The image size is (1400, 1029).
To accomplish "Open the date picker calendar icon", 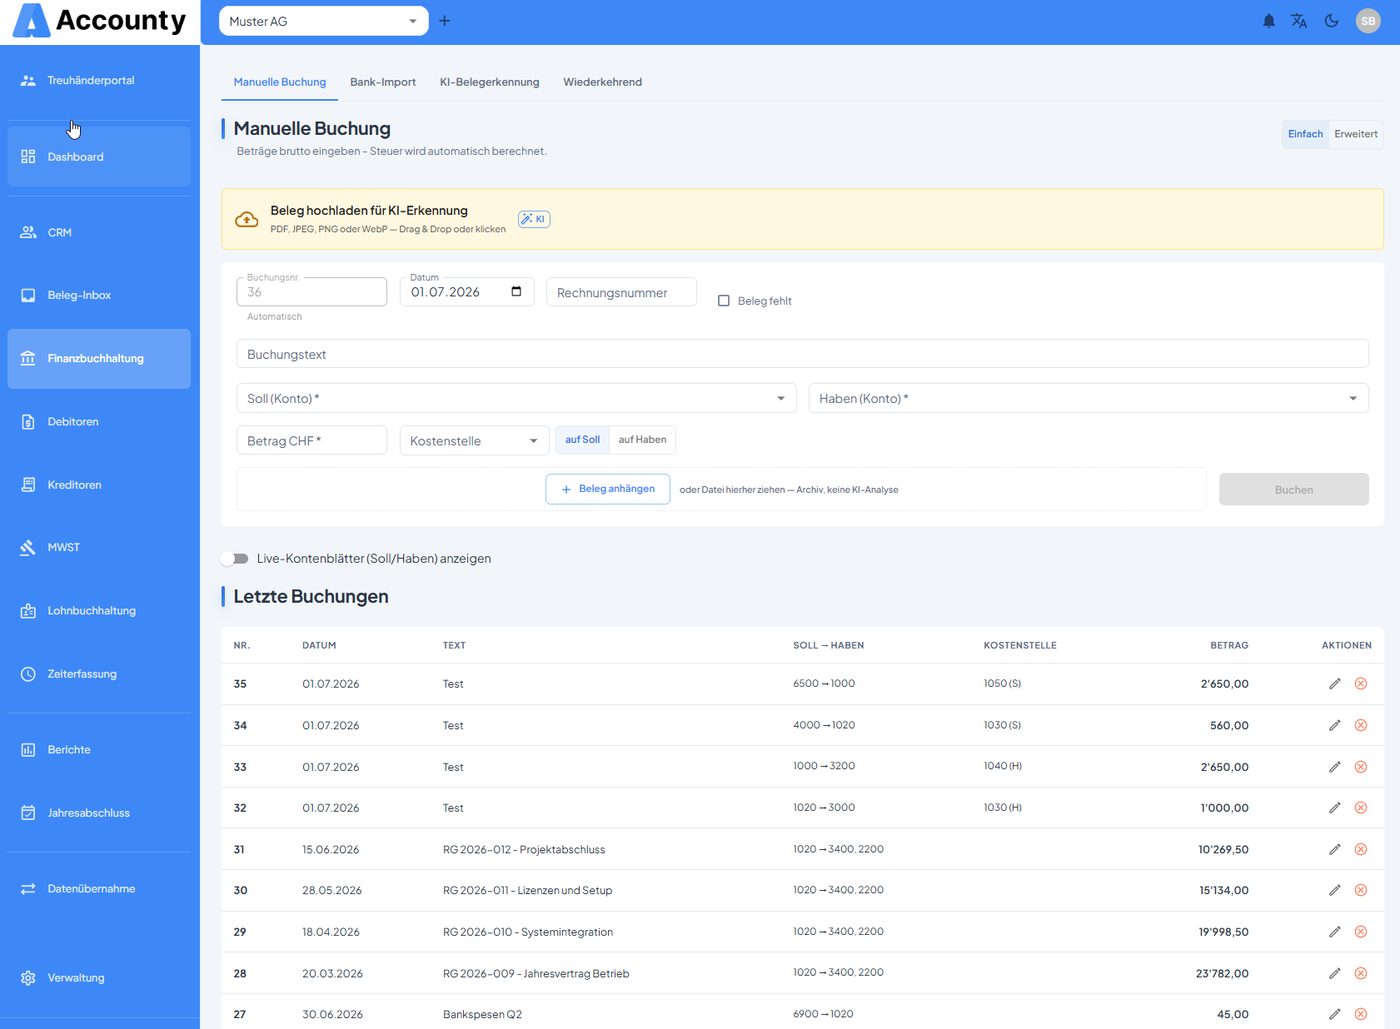I will [x=516, y=292].
